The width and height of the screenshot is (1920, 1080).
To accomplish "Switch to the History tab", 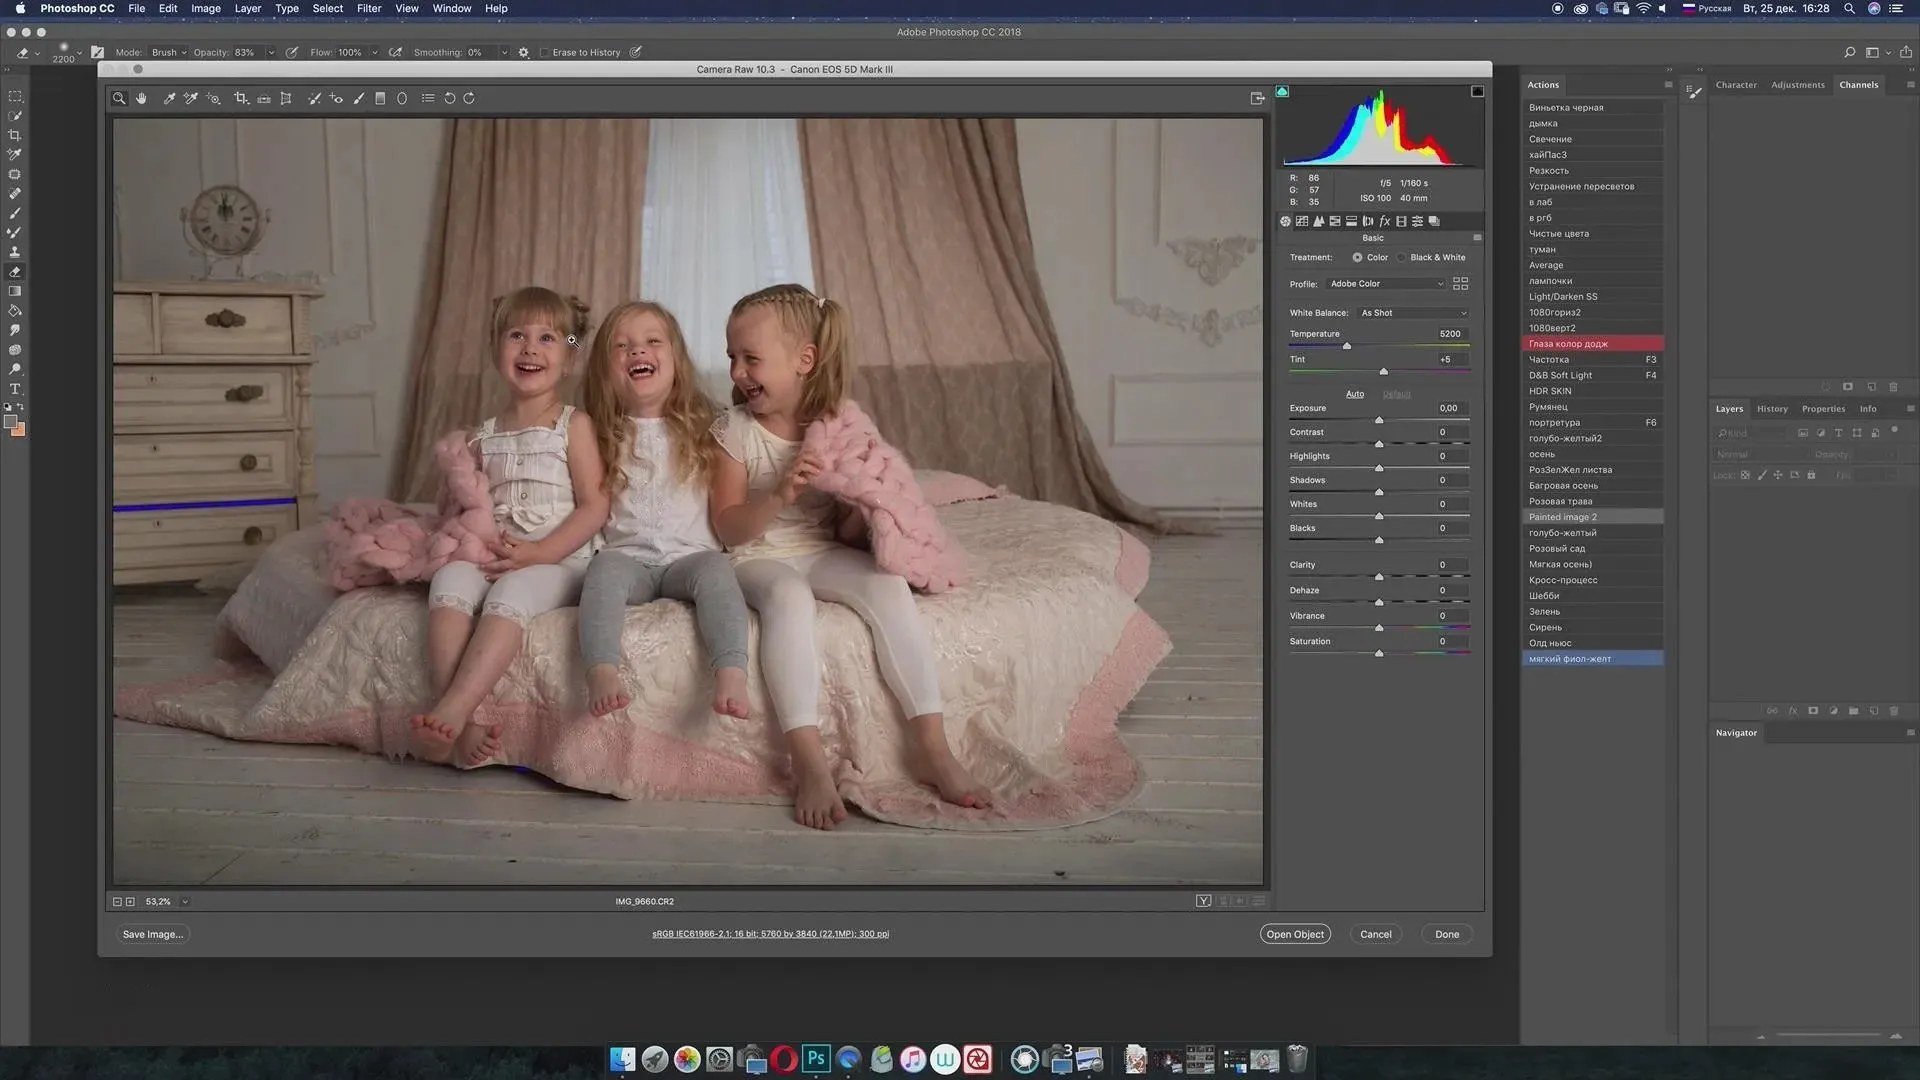I will (1772, 408).
